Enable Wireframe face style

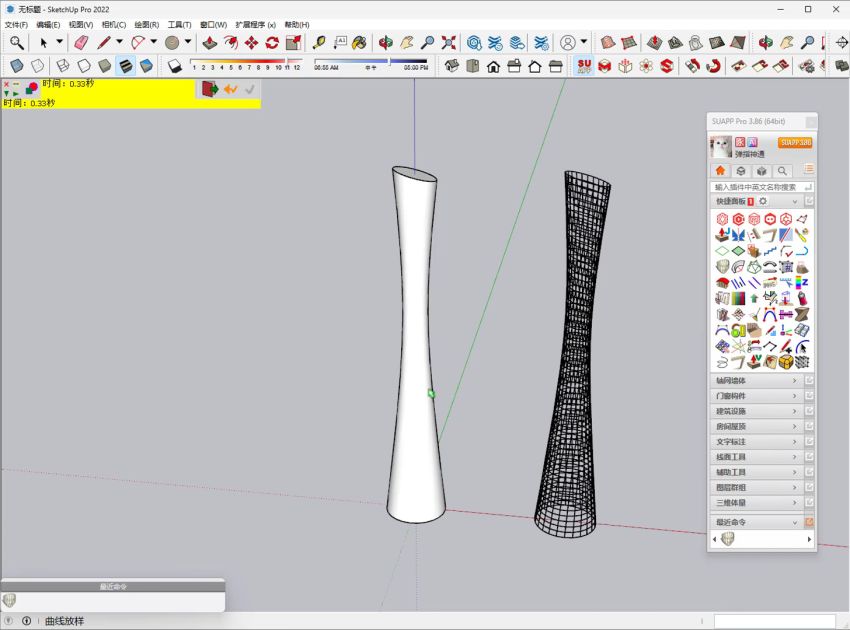pos(63,66)
